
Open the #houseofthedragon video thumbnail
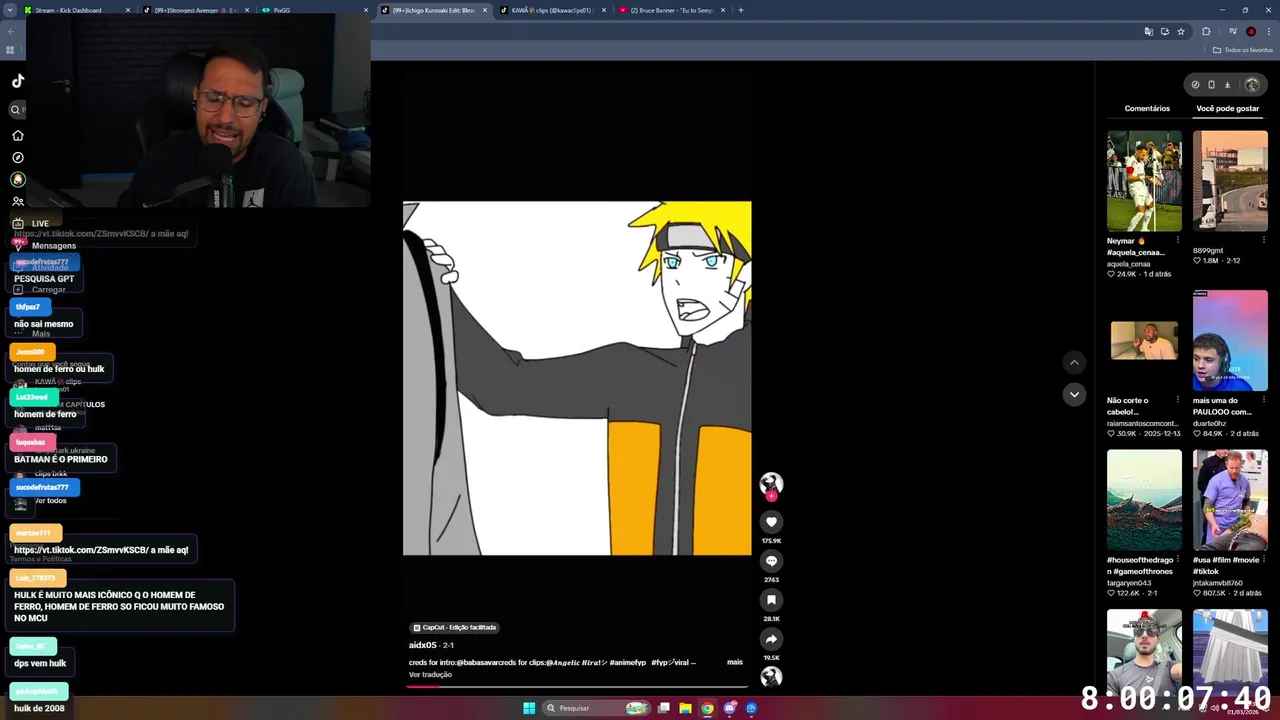click(1144, 500)
